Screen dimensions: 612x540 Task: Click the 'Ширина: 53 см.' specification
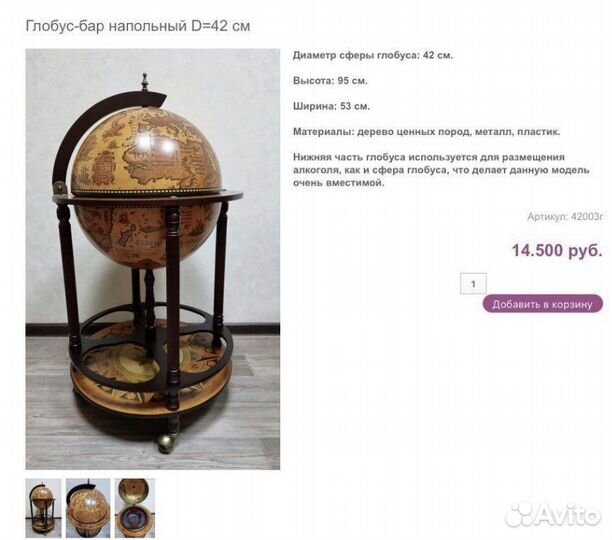coord(331,106)
